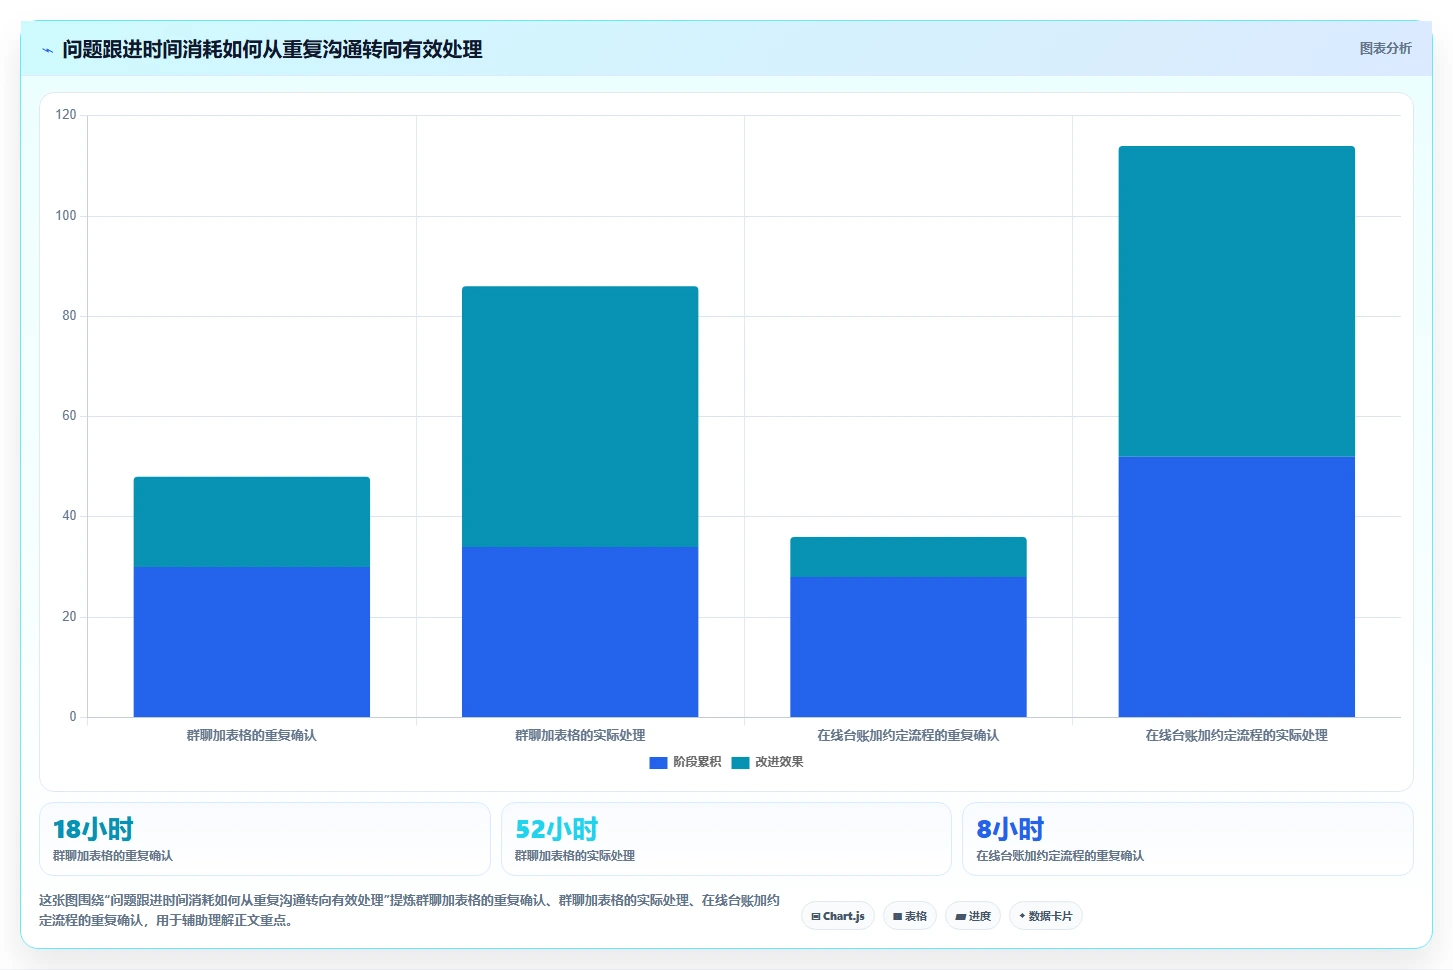The image size is (1453, 970).
Task: Click the 图表分析 label in the header
Action: click(1385, 48)
